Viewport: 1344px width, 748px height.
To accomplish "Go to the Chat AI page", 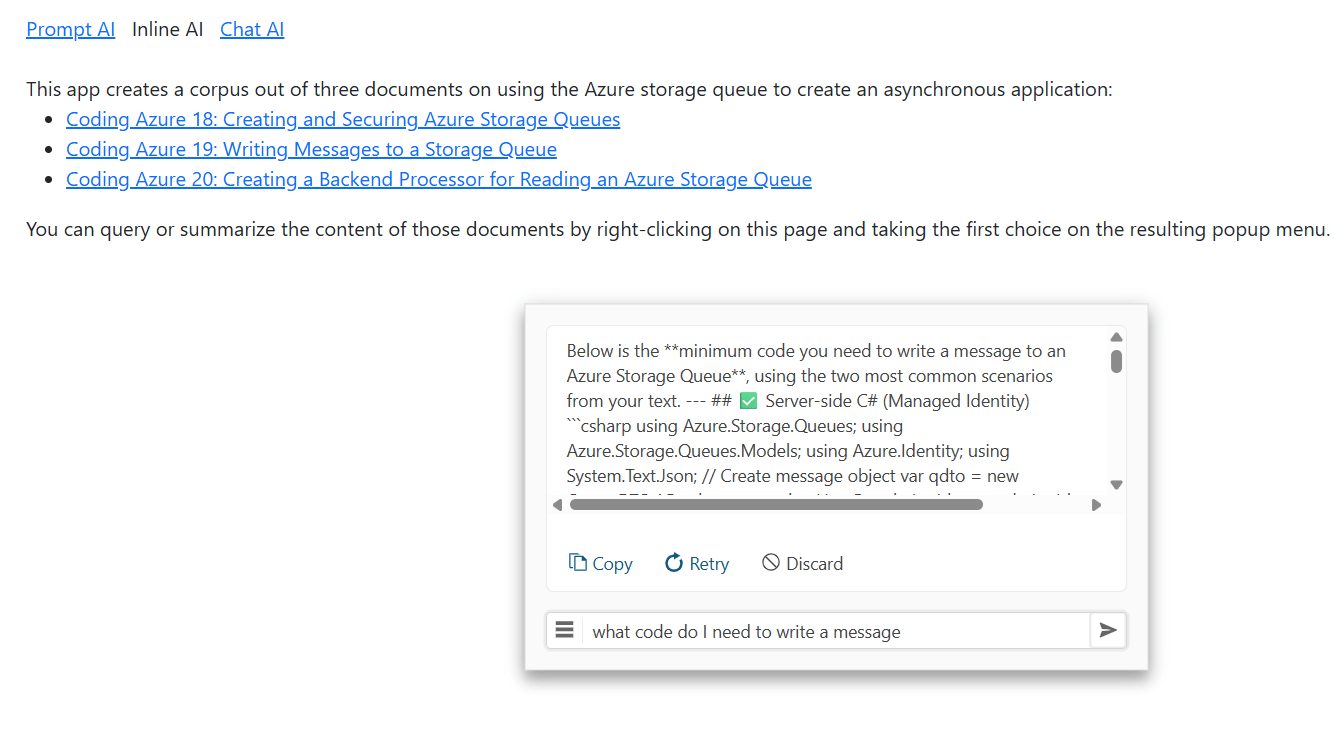I will point(252,29).
